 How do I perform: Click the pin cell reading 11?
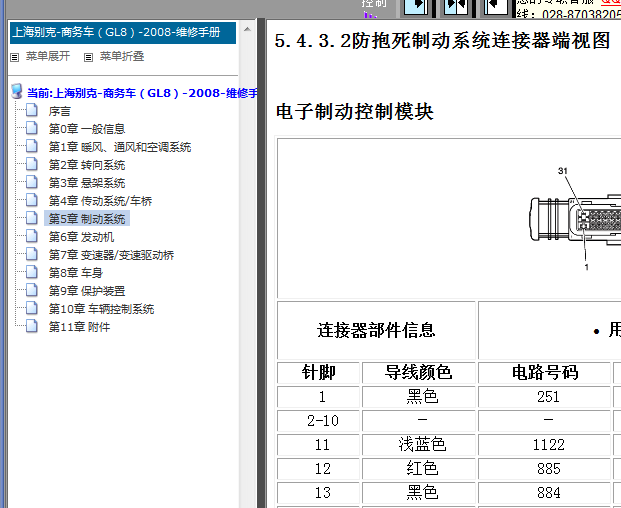point(318,445)
